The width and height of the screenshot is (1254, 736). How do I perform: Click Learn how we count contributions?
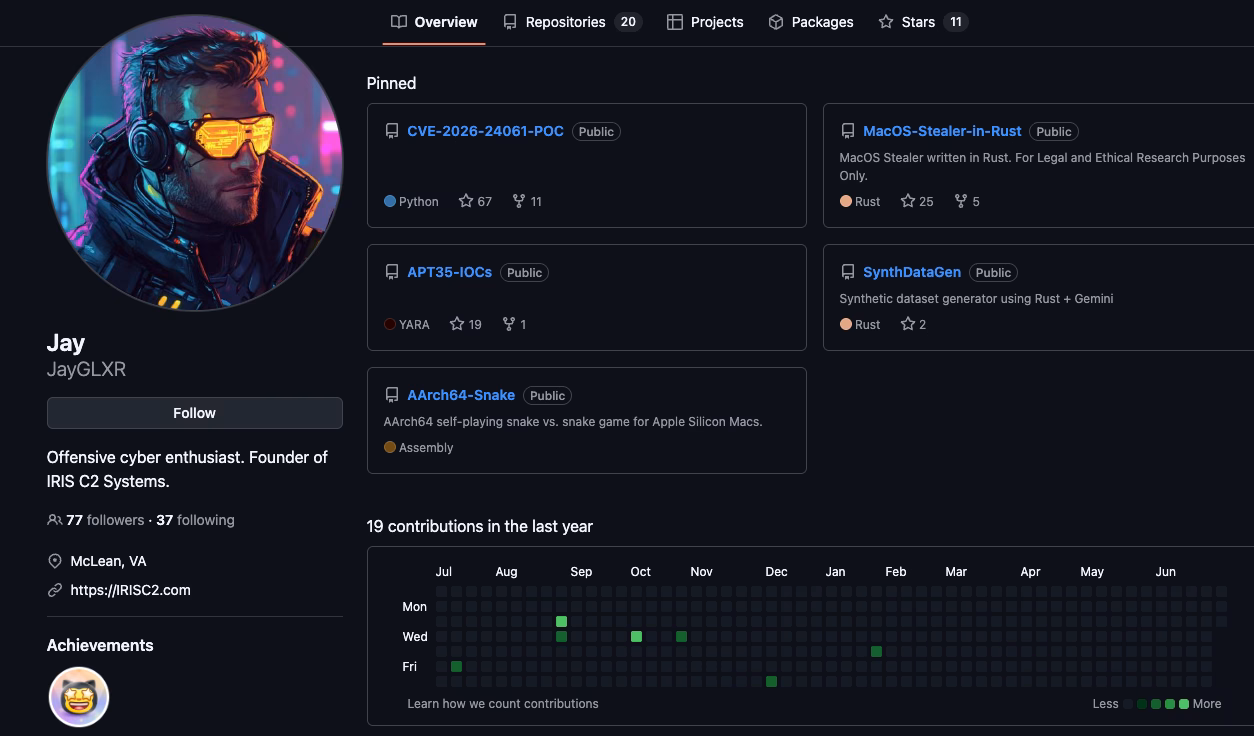(x=503, y=704)
